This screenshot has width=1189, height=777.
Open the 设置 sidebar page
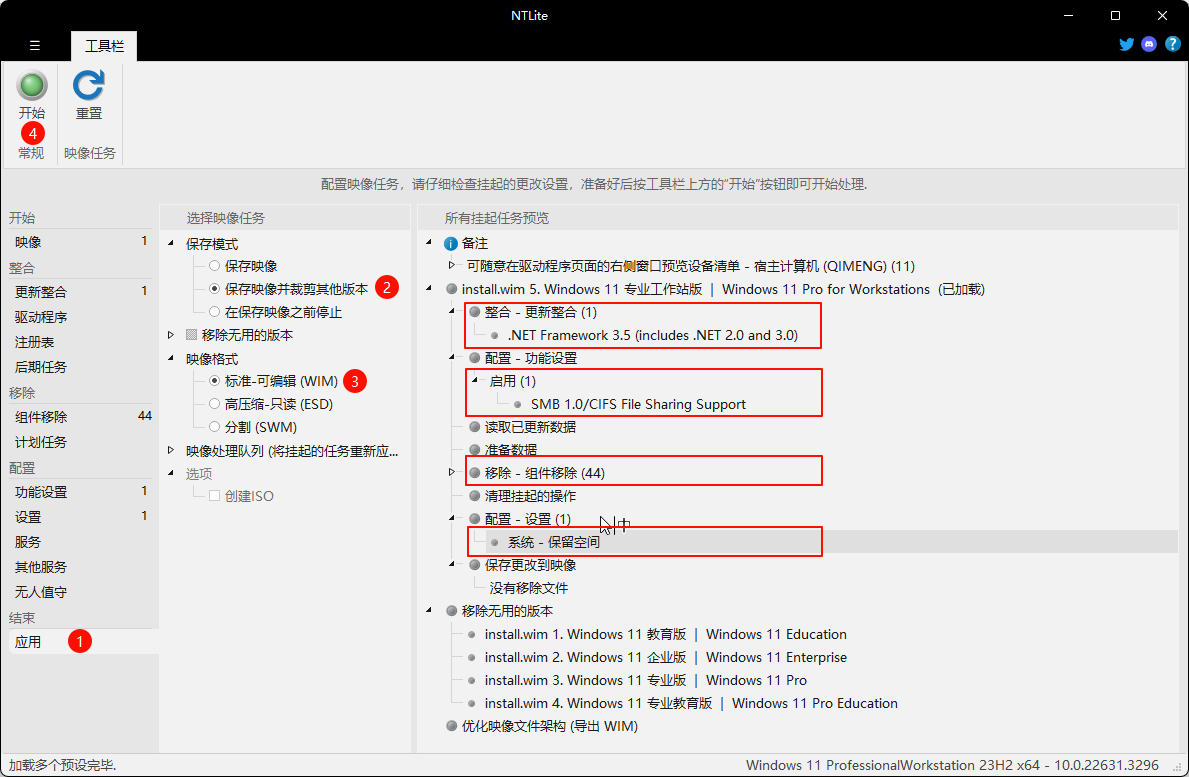80,517
